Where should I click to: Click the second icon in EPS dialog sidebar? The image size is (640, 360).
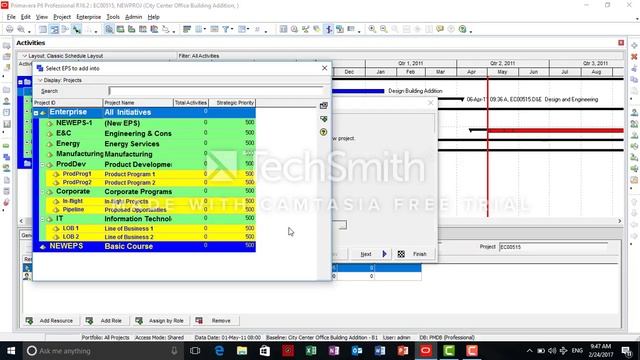coord(324,119)
